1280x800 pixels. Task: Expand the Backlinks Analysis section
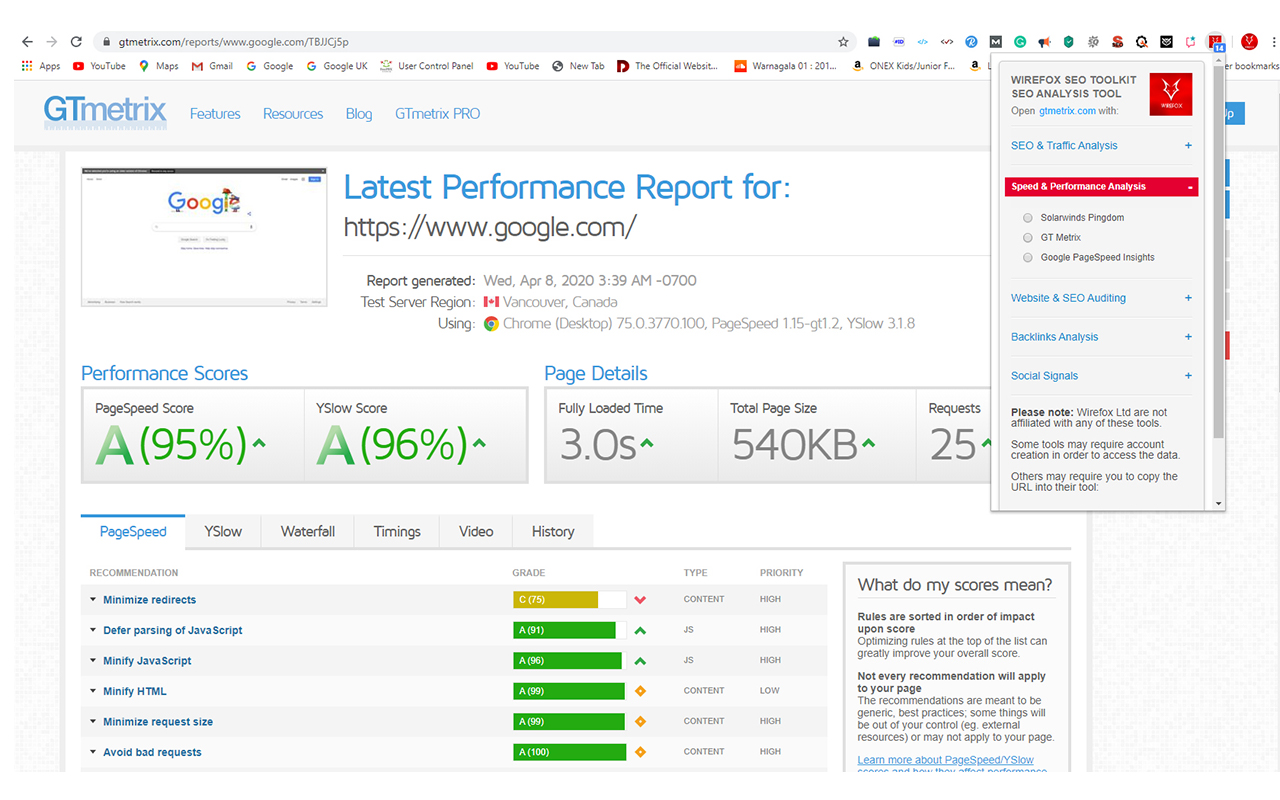tap(1101, 337)
